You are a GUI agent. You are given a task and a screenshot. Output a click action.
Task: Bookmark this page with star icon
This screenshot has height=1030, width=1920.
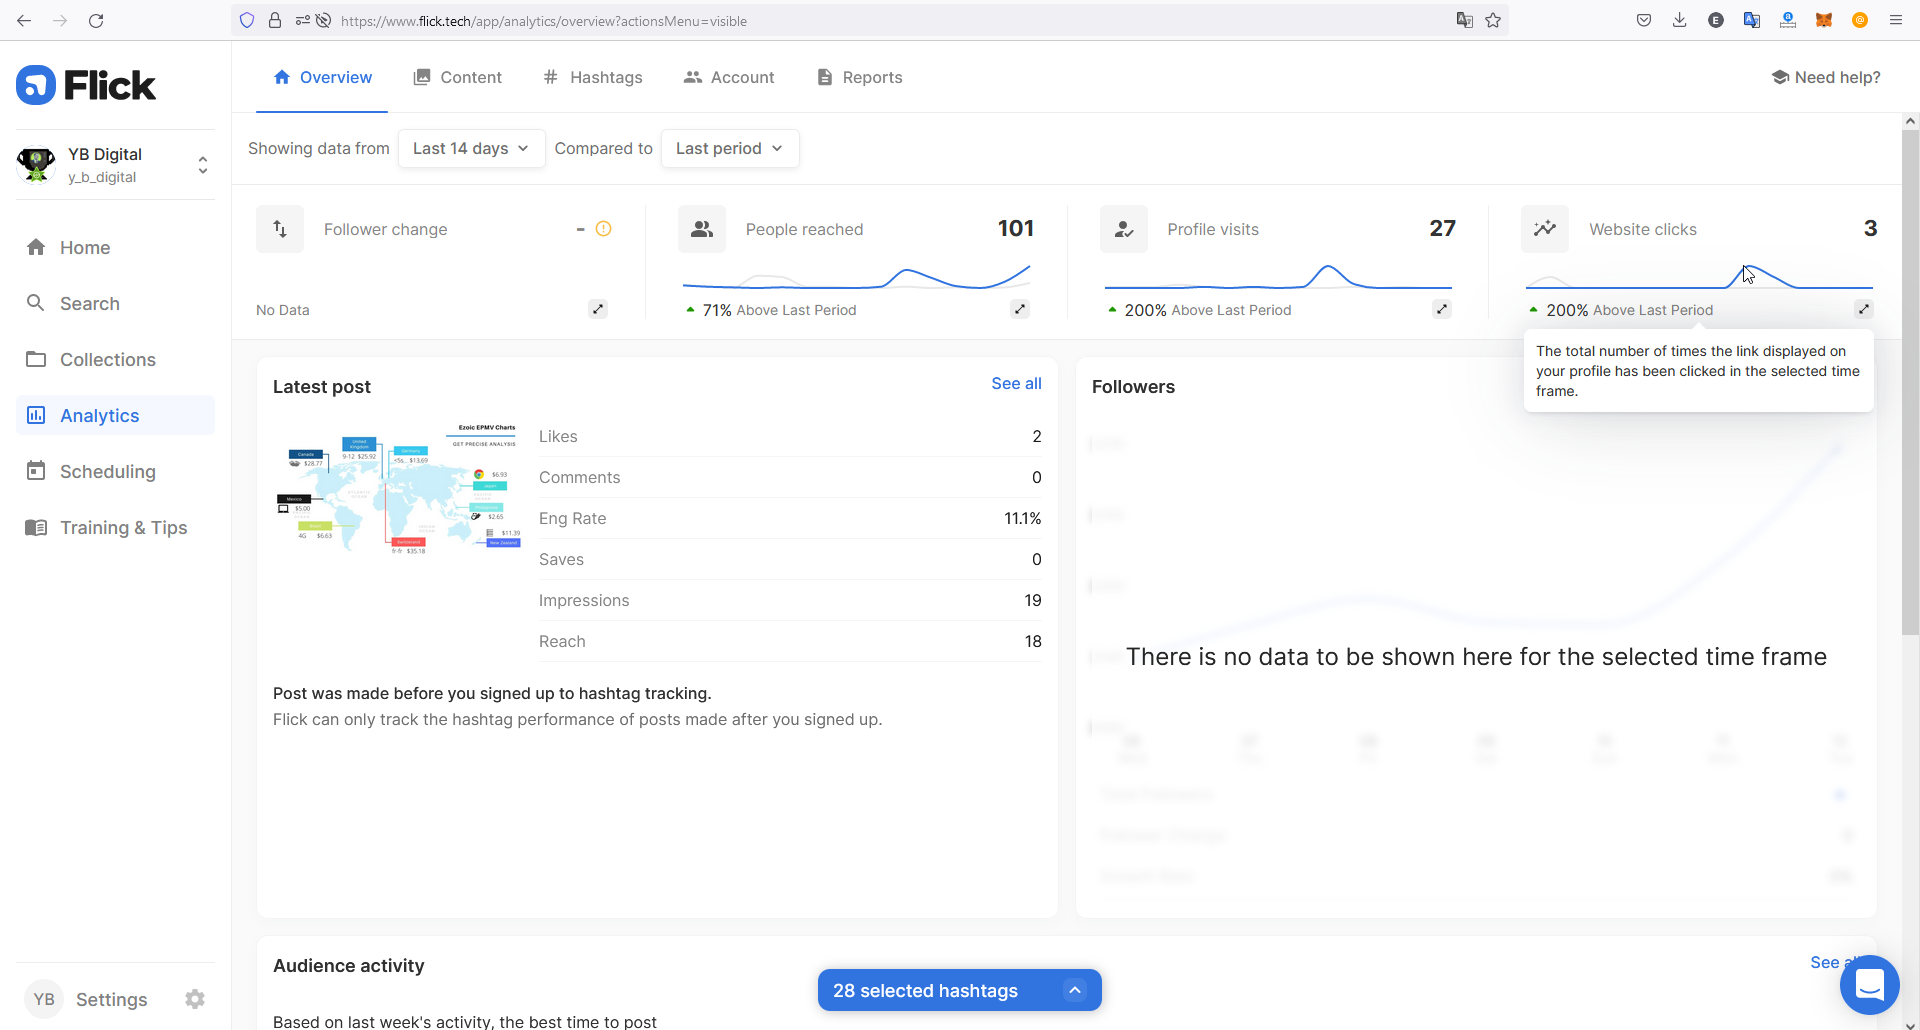(x=1493, y=20)
